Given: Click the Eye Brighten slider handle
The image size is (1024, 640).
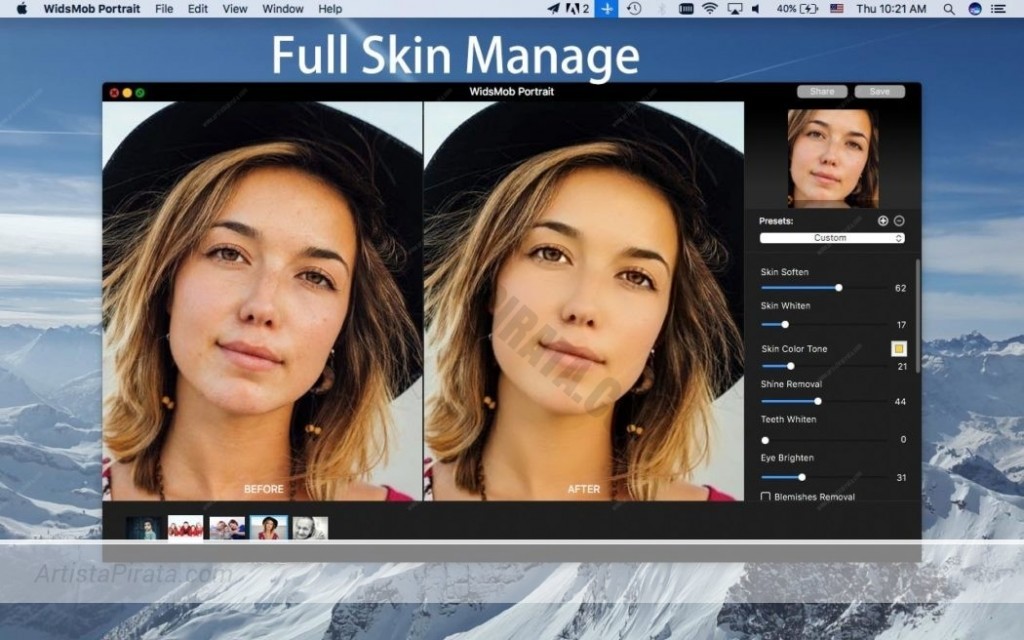Looking at the screenshot, I should 801,477.
